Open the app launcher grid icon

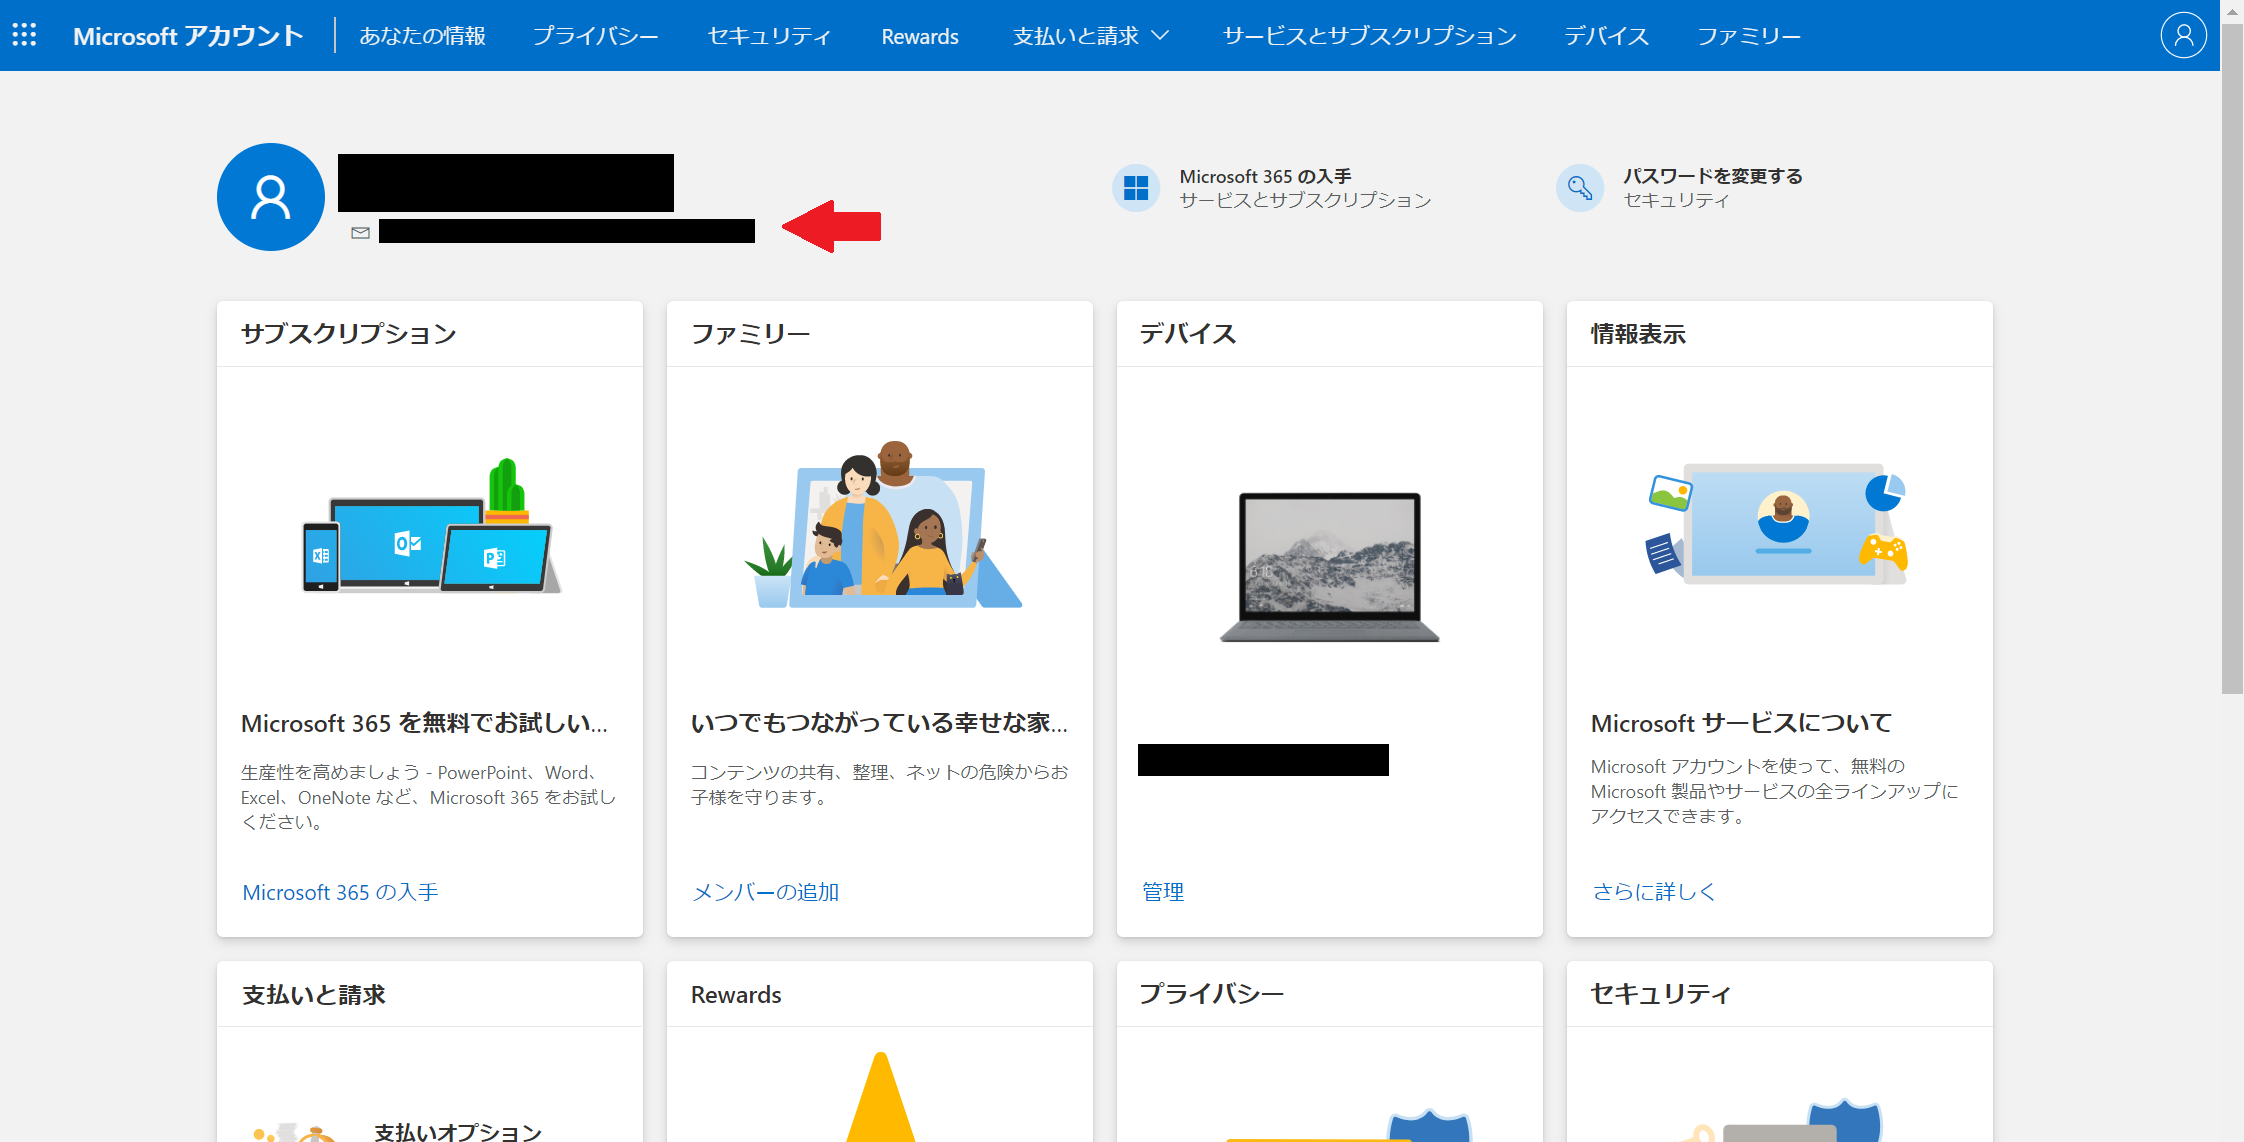coord(25,34)
